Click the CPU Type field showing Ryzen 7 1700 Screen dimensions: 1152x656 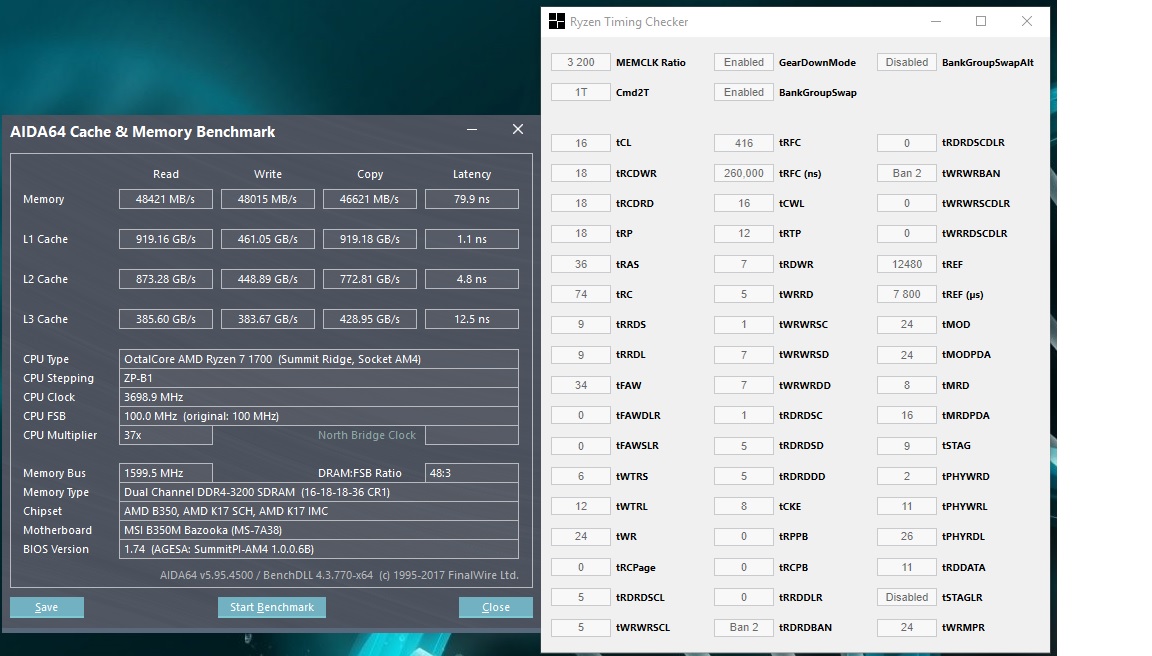319,359
